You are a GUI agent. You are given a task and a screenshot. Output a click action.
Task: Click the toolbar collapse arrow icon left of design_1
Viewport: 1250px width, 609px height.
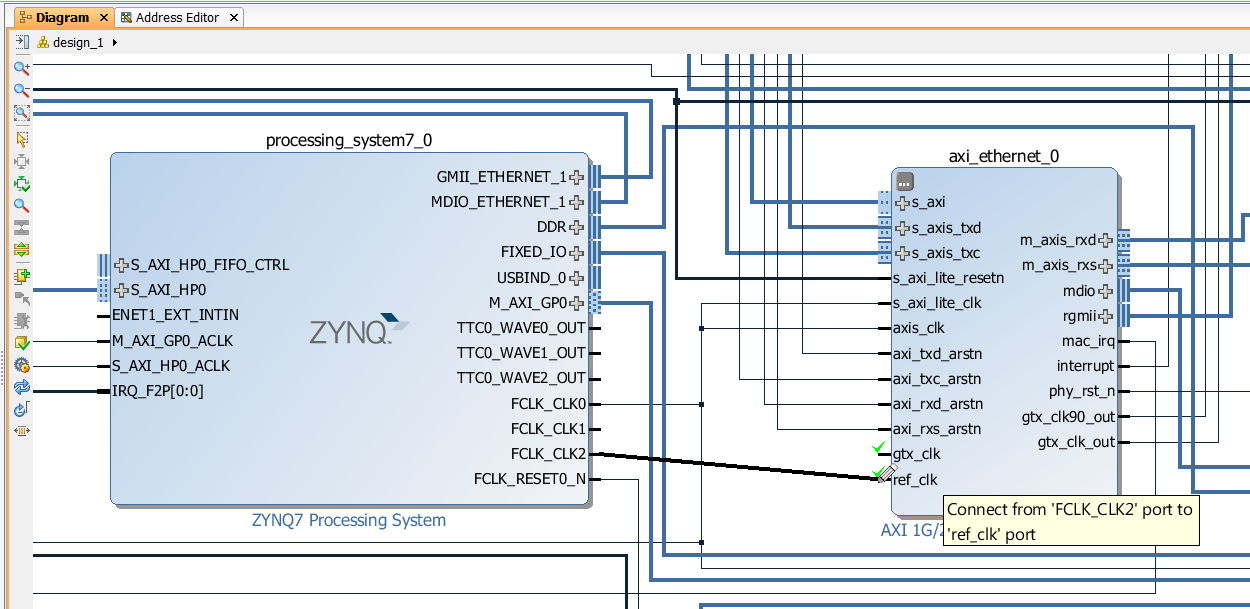(x=21, y=42)
